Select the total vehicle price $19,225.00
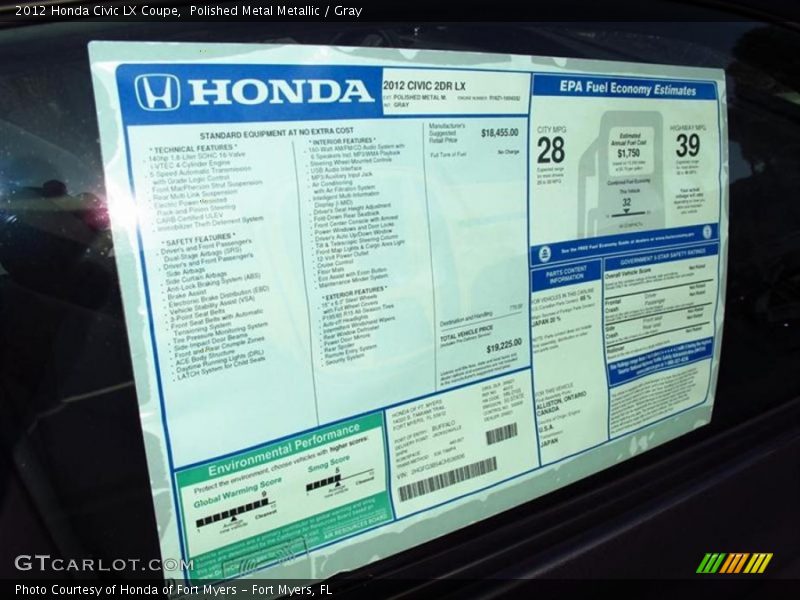The height and width of the screenshot is (600, 800). pos(504,348)
